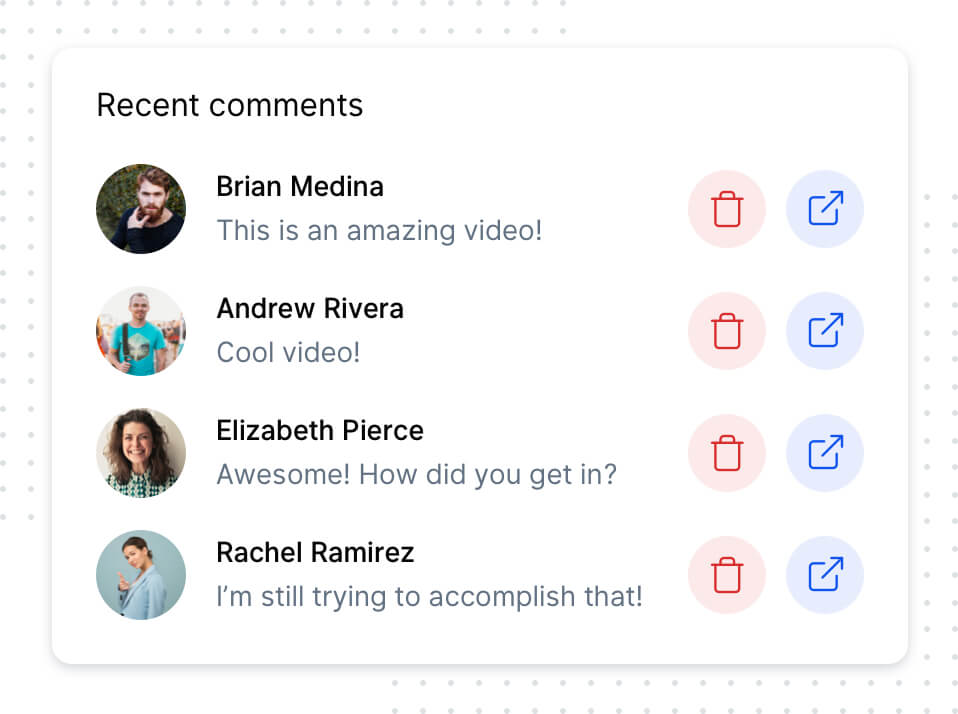
Task: Select Rachel Ramirez's avatar image
Action: click(x=140, y=575)
